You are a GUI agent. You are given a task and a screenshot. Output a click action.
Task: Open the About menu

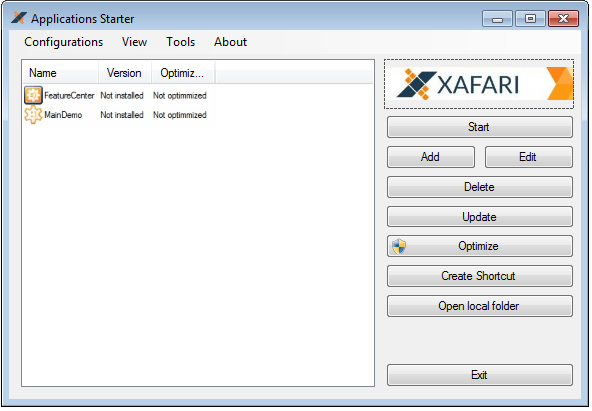coord(230,42)
